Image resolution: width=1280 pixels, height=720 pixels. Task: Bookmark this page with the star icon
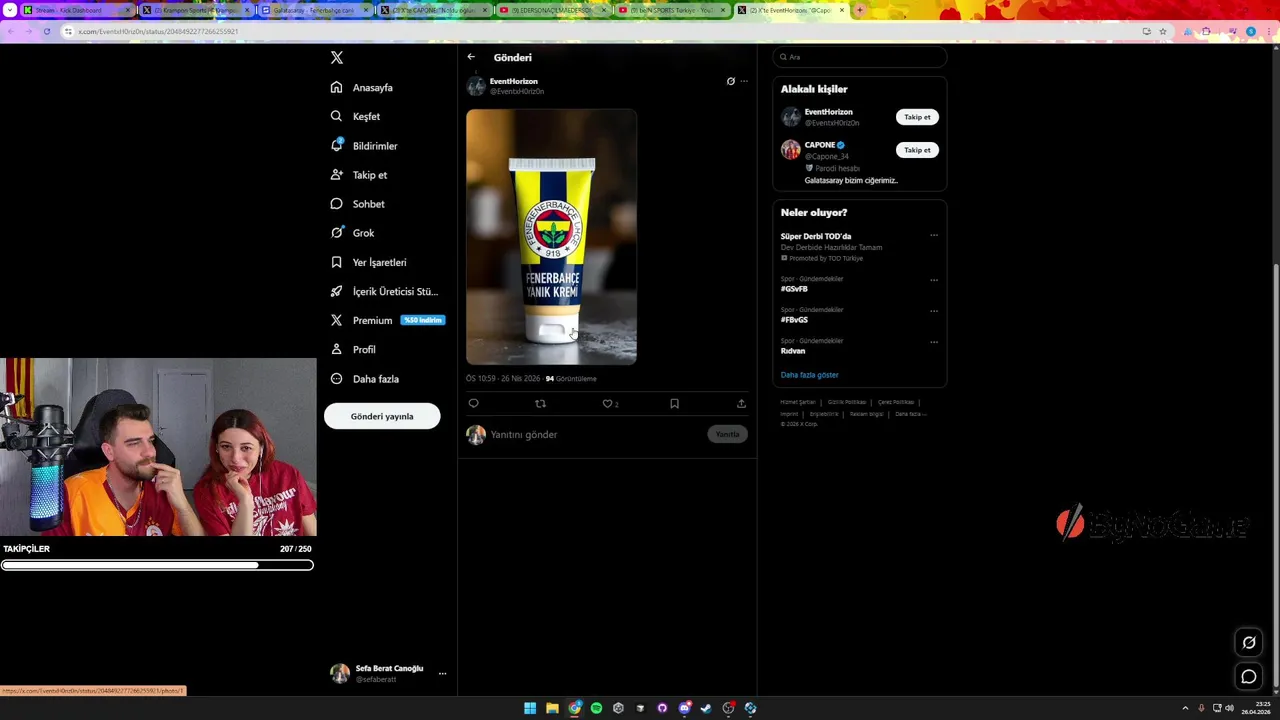coord(1163,31)
